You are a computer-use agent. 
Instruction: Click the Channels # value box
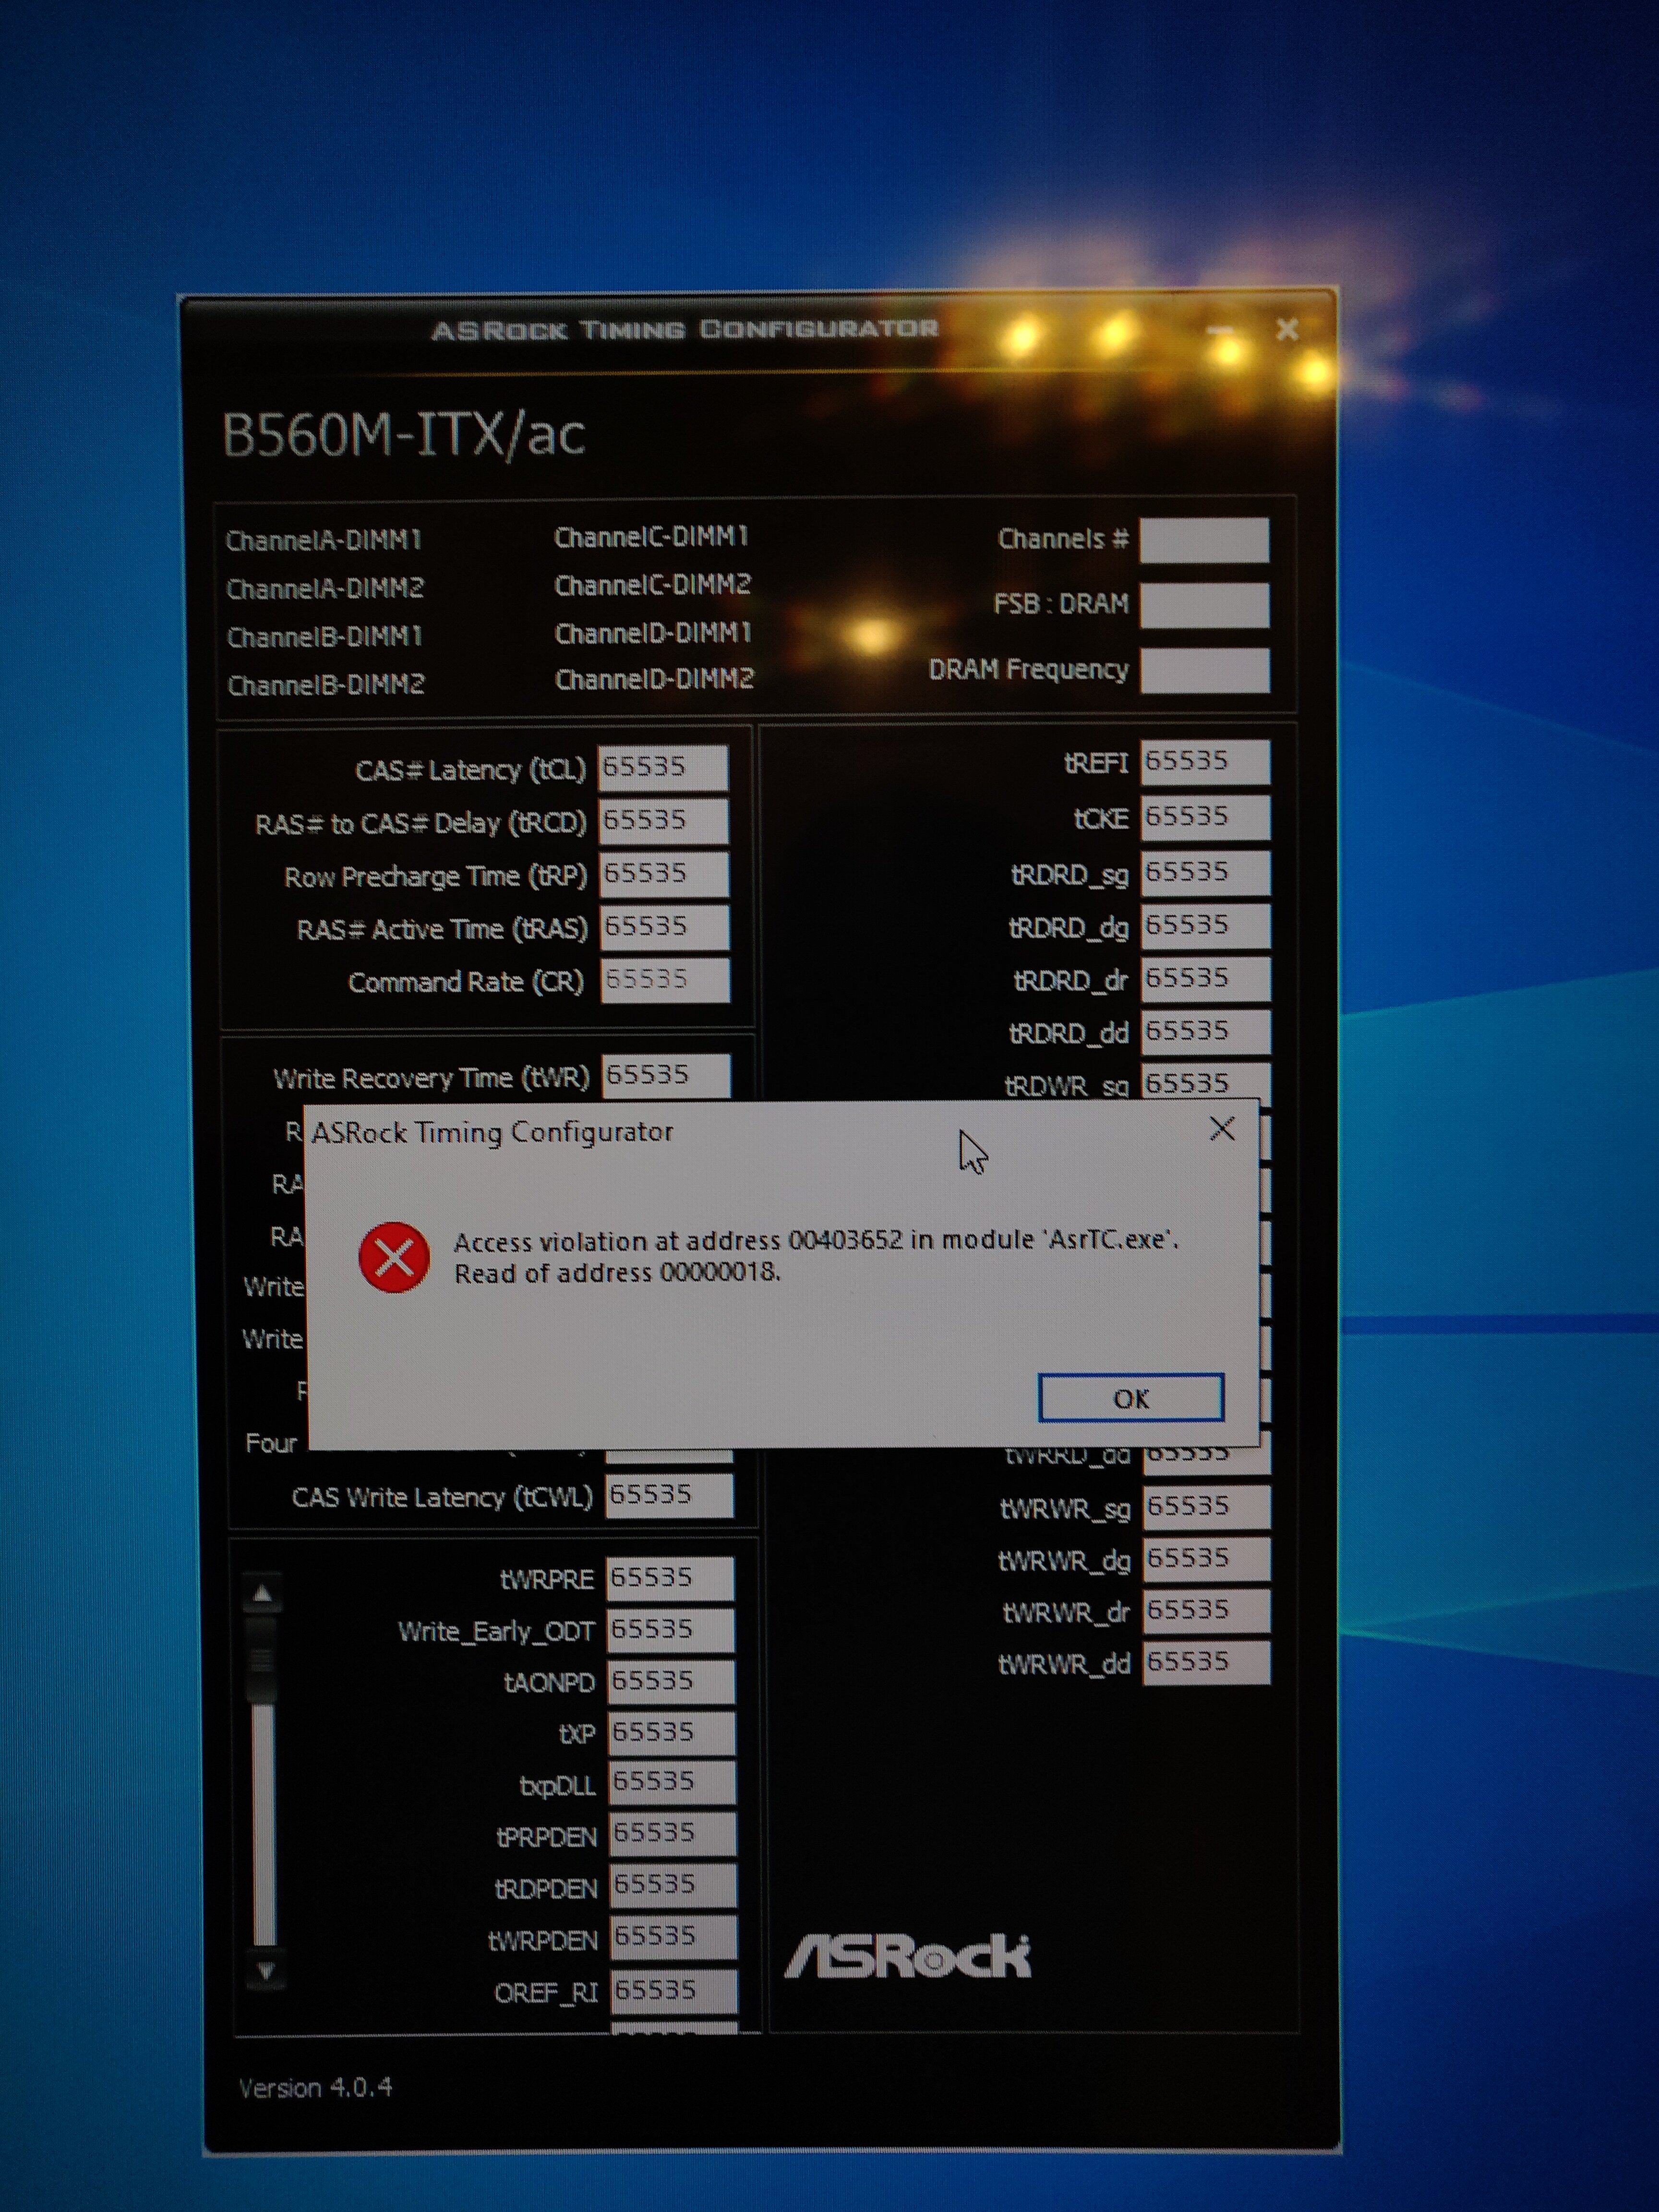[1204, 540]
